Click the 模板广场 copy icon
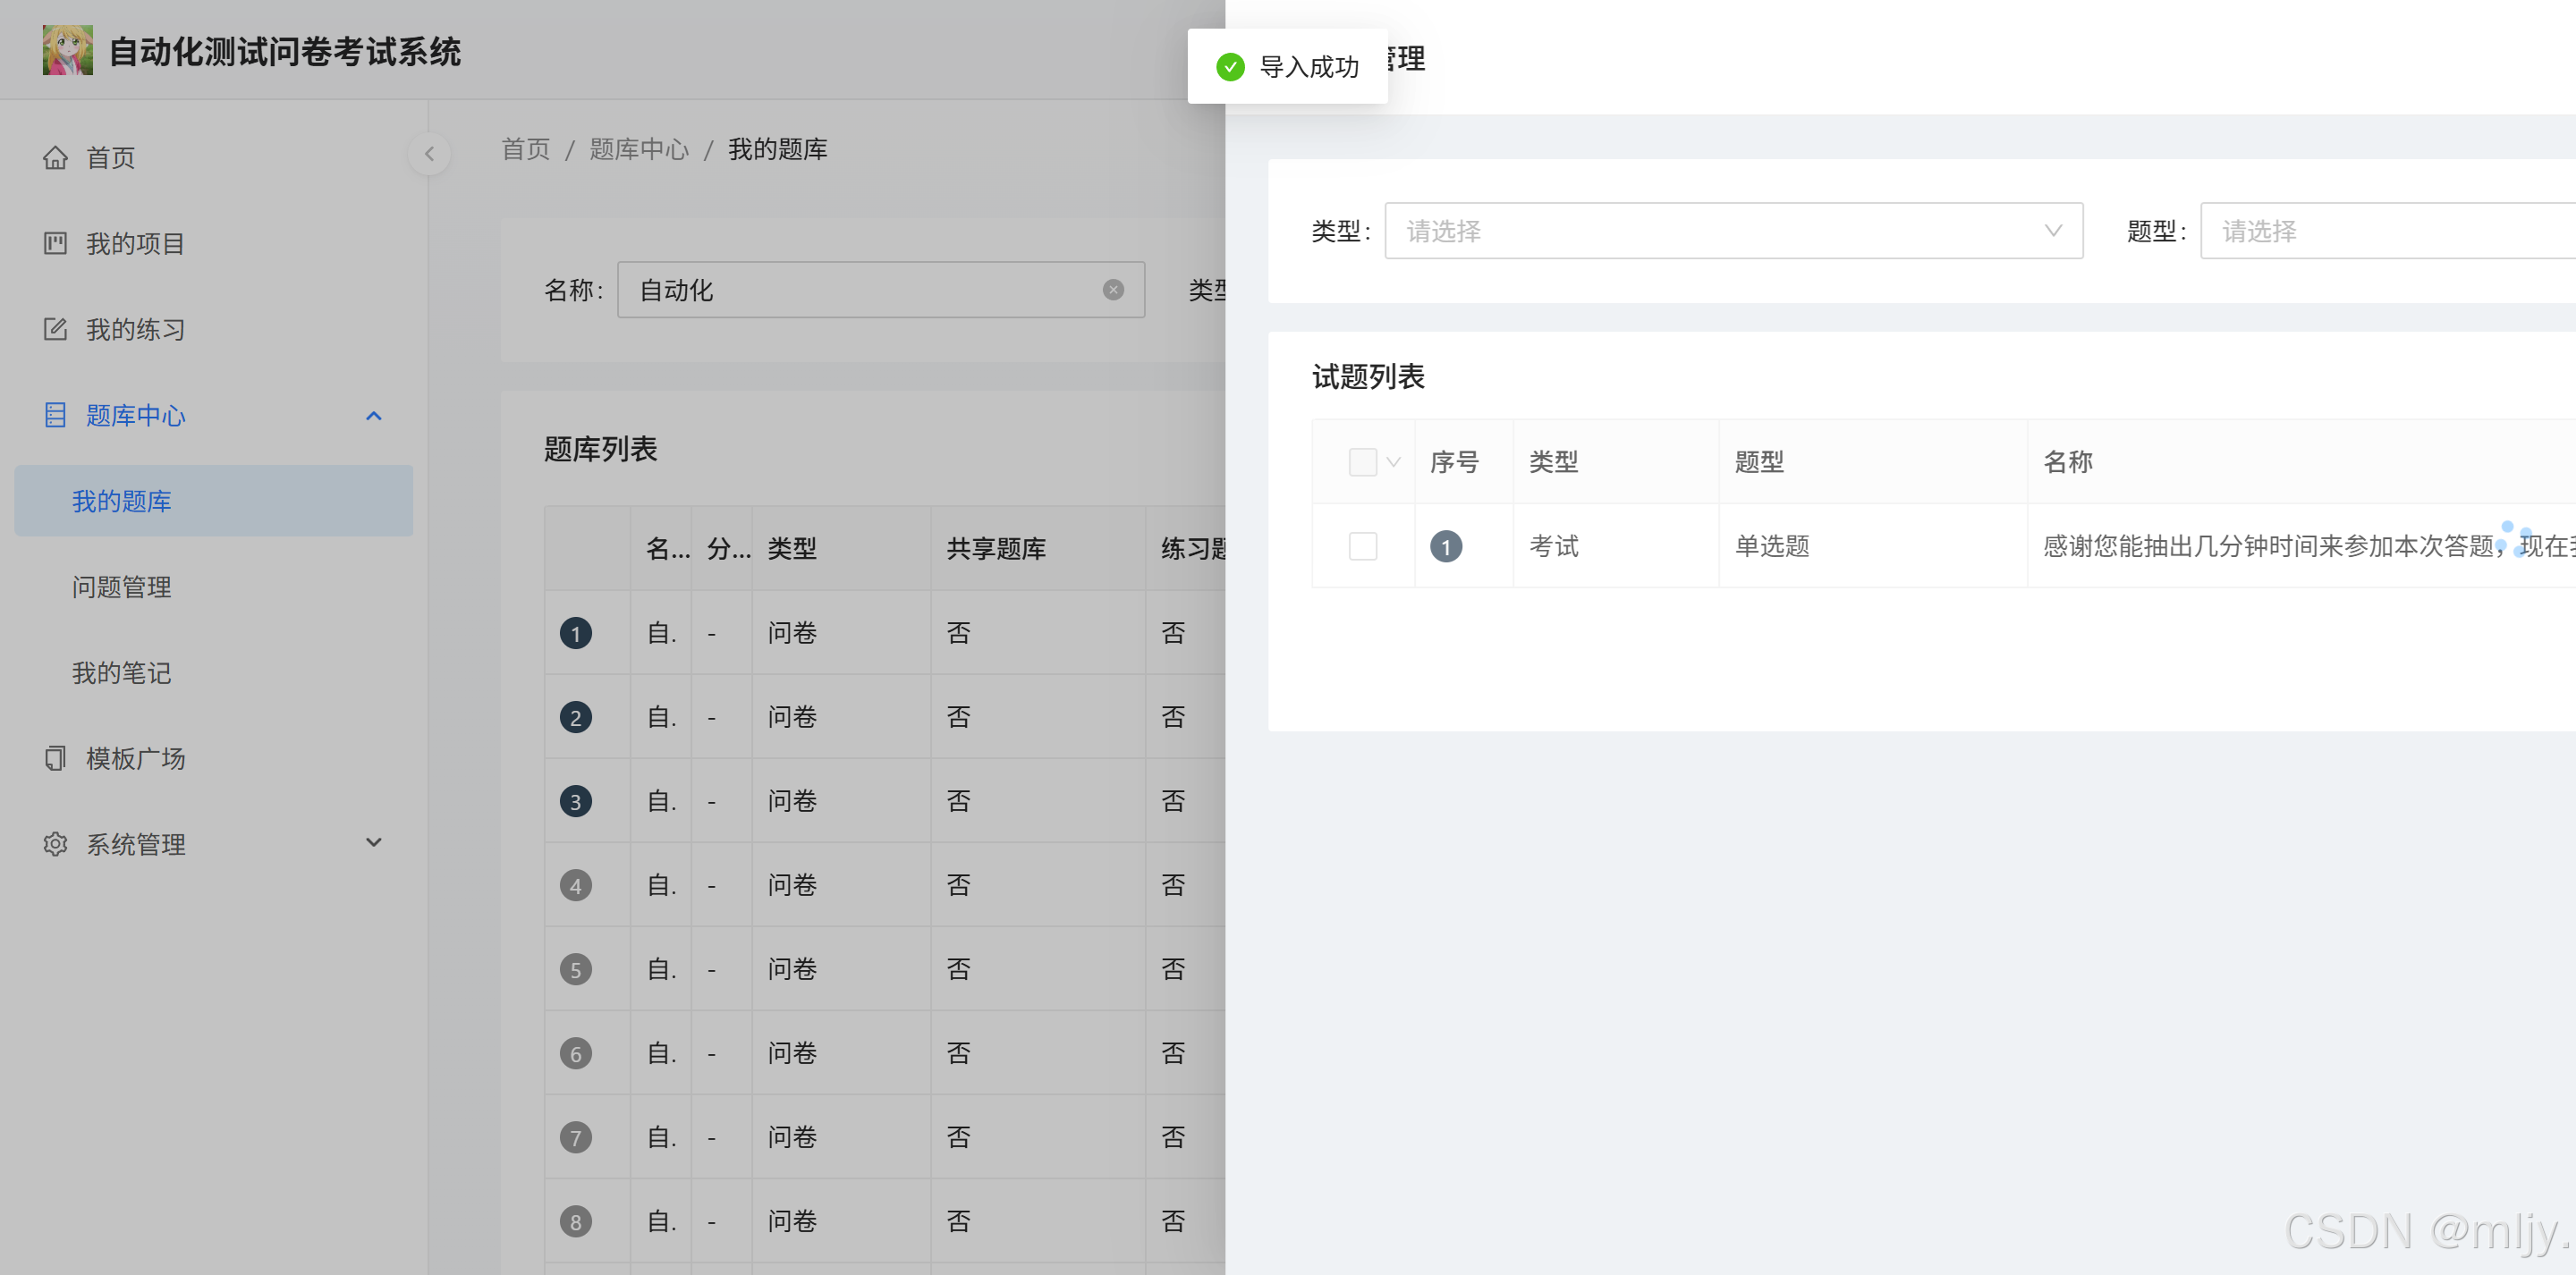2576x1275 pixels. click(x=55, y=759)
